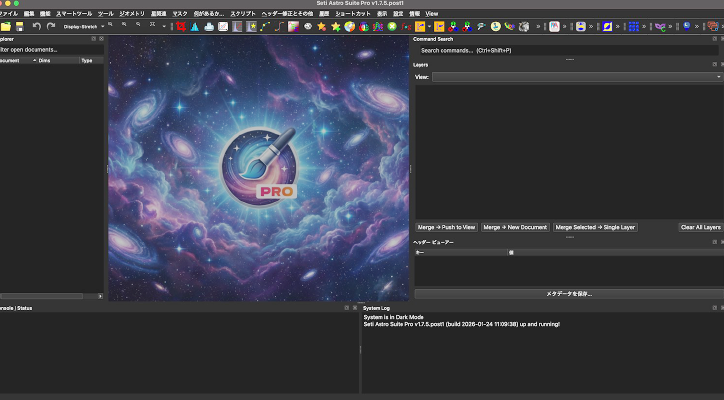Click the green circle icon in toolbar

[392, 26]
